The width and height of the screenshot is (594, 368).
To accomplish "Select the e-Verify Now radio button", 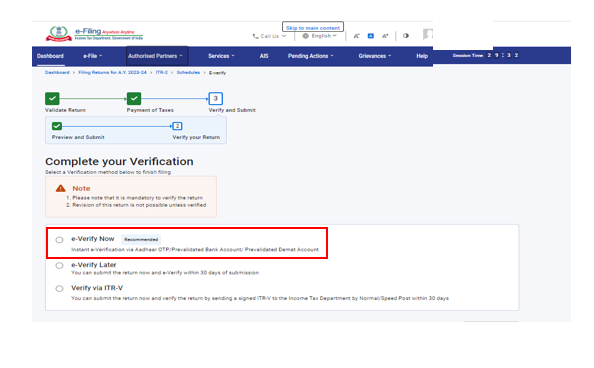I will [59, 240].
